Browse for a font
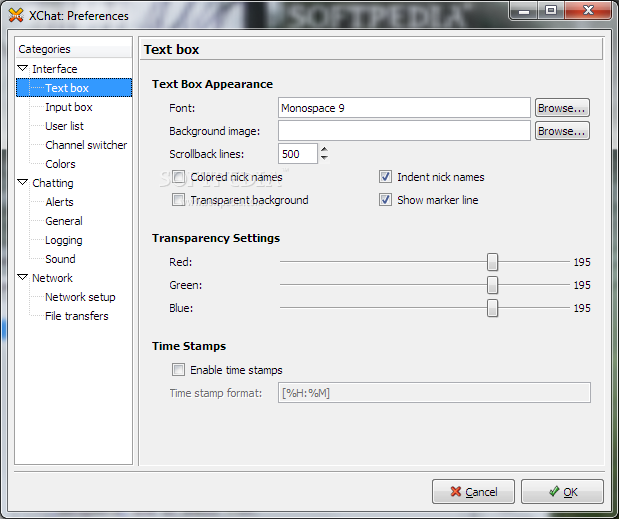 (562, 108)
